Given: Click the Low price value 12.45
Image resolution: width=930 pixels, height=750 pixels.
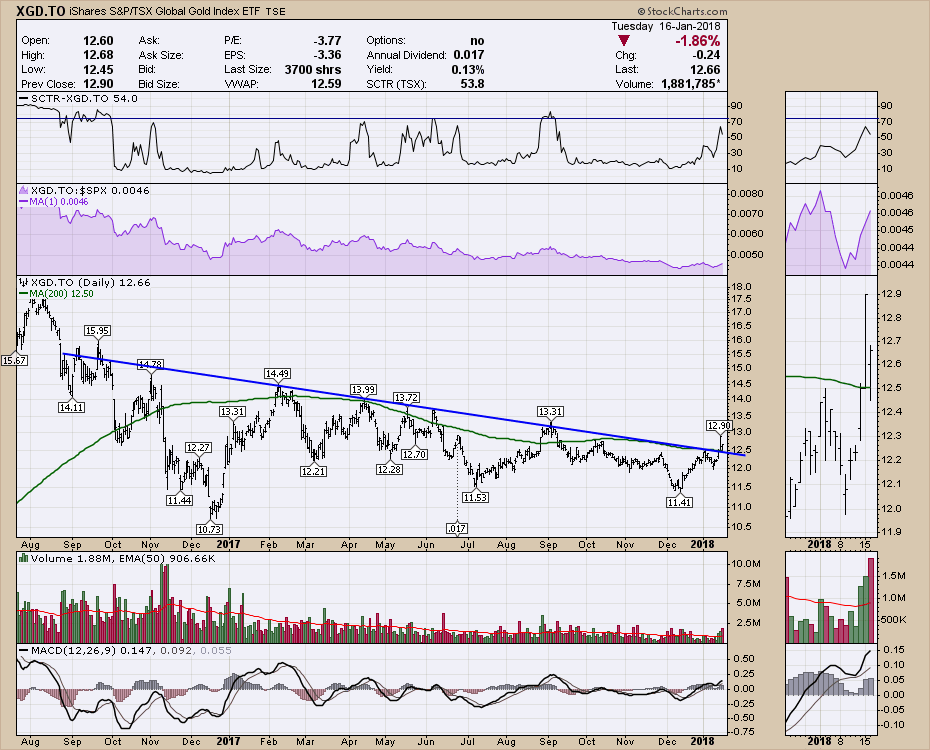Looking at the screenshot, I should pyautogui.click(x=98, y=69).
